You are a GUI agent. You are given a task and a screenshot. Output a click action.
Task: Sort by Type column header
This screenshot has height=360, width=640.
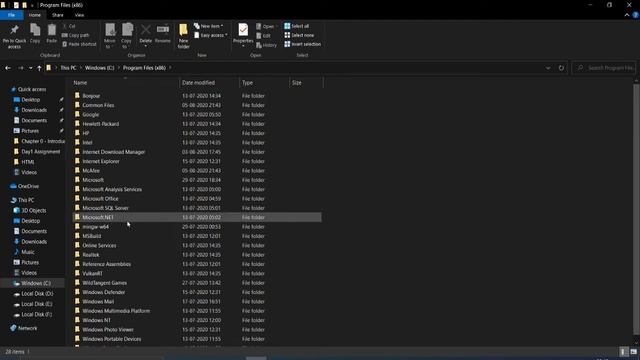click(x=264, y=82)
